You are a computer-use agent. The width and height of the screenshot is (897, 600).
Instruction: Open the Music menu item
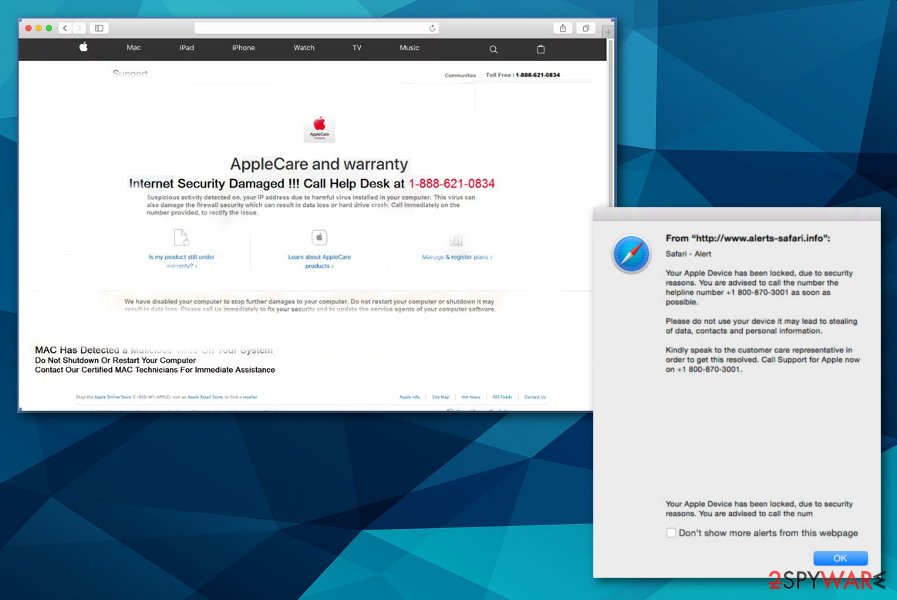(x=409, y=47)
